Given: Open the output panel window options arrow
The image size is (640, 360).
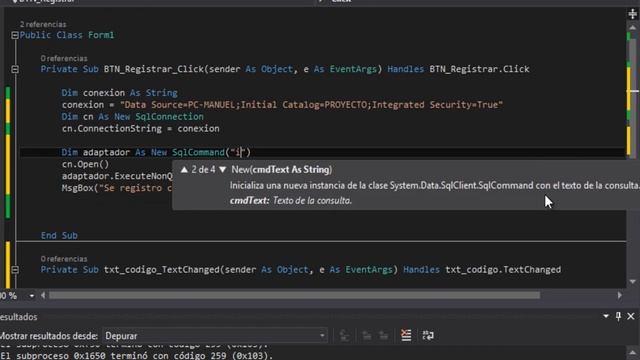Looking at the screenshot, I should pos(606,316).
